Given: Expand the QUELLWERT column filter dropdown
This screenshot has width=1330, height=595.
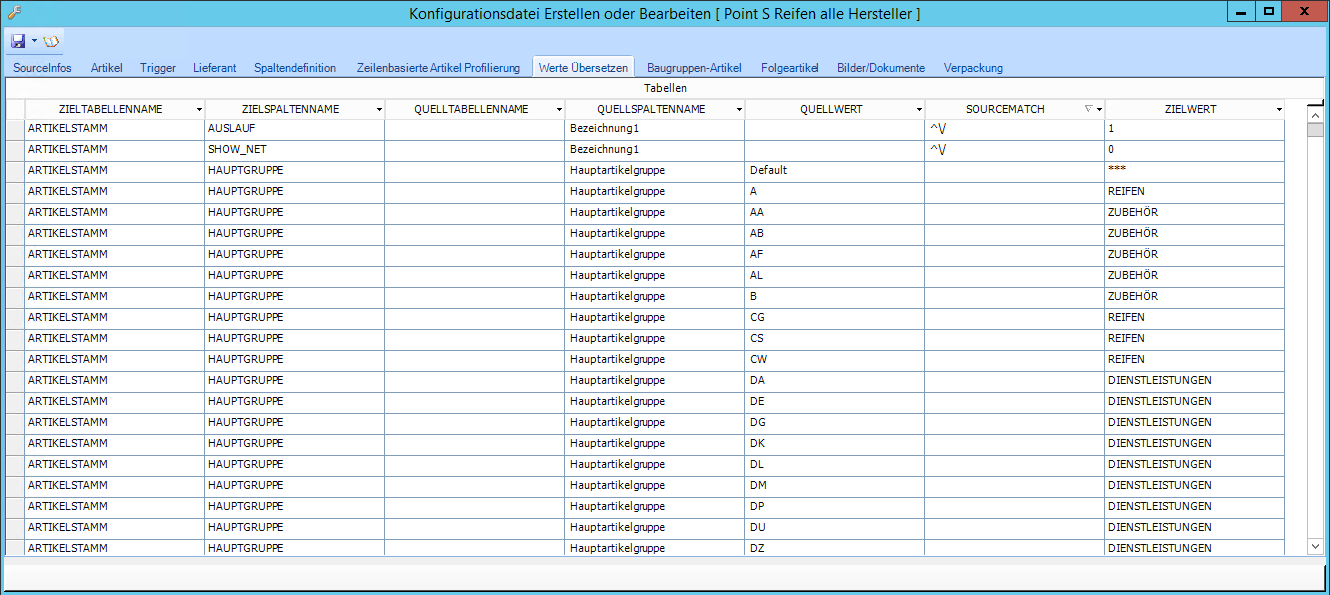Looking at the screenshot, I should coord(919,109).
